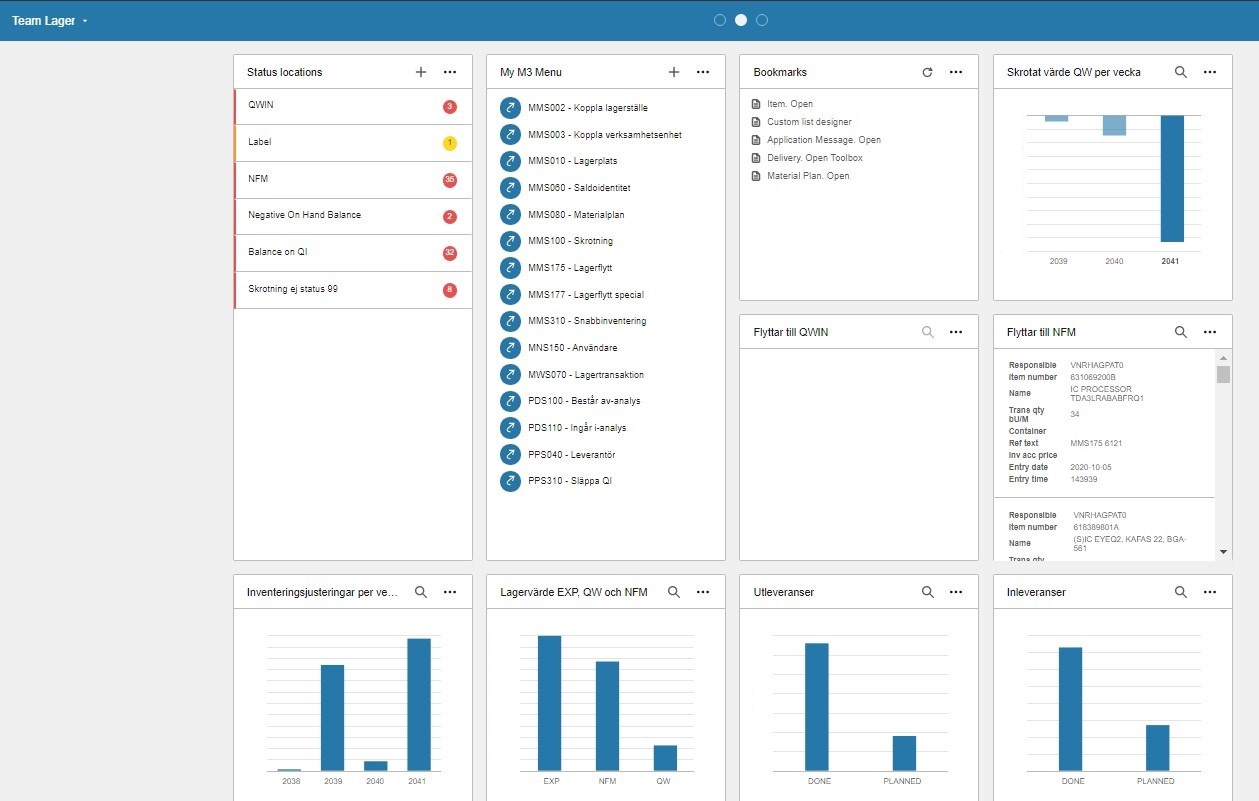Click the MMS100 Skrotning arrow icon
The image size is (1259, 801).
click(510, 241)
